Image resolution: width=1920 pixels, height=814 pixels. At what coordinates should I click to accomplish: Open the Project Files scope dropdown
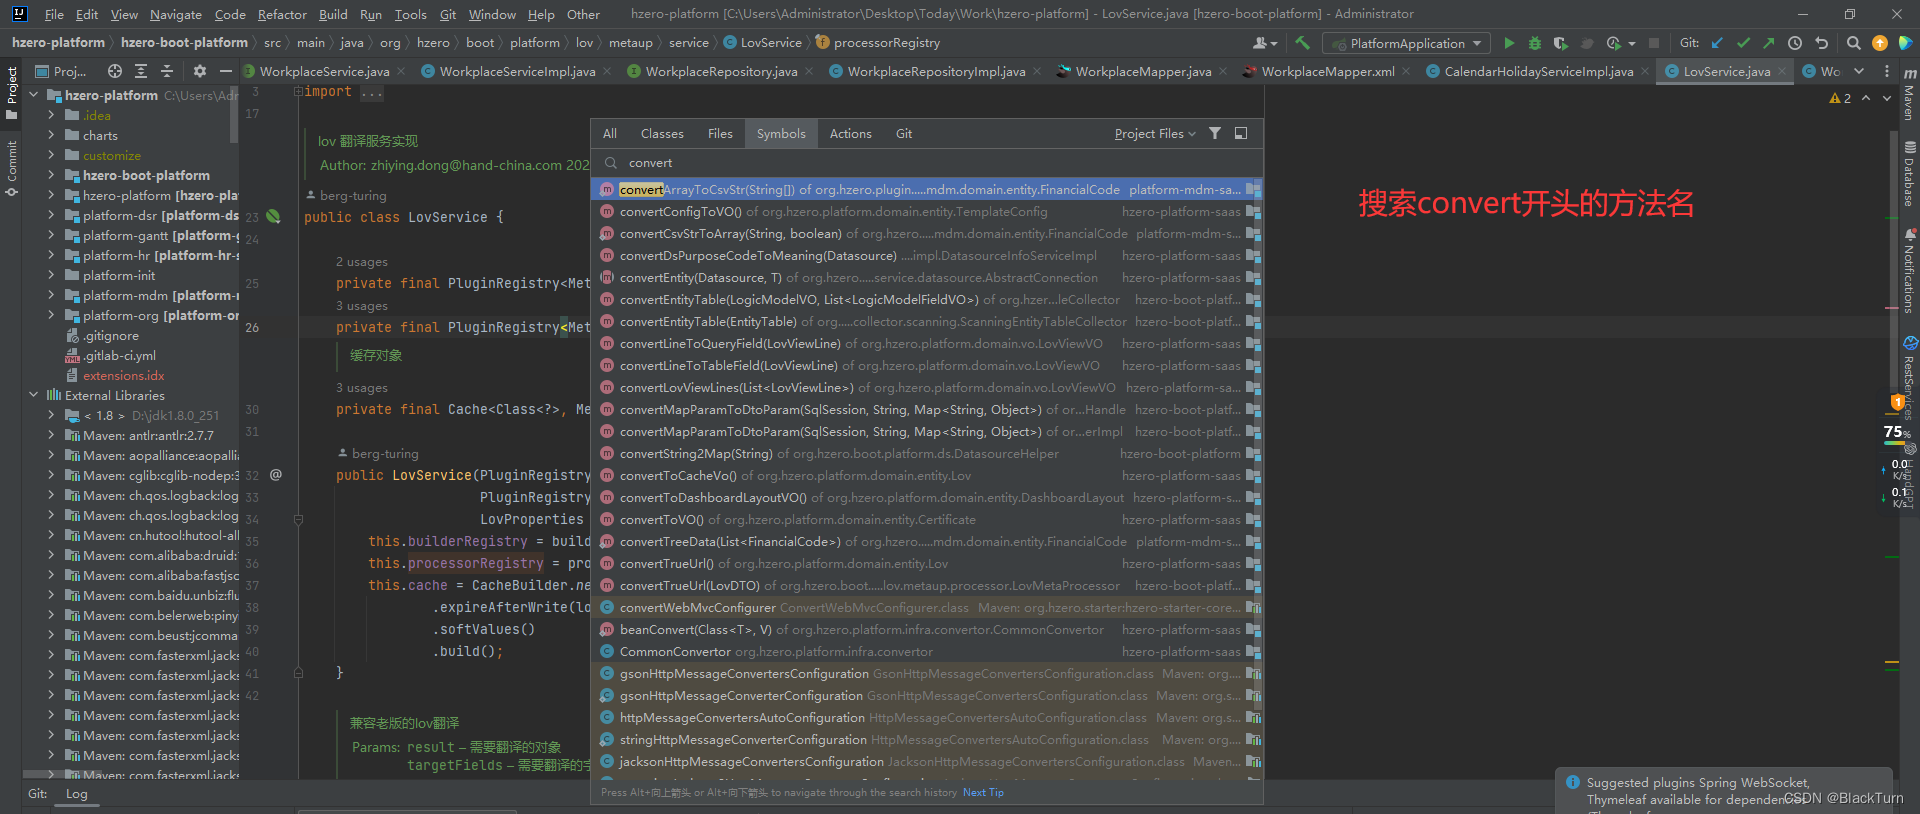[x=1155, y=133]
